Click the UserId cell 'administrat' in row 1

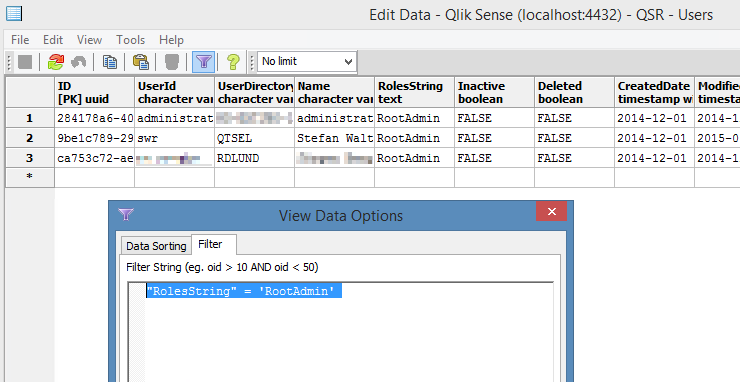[175, 118]
